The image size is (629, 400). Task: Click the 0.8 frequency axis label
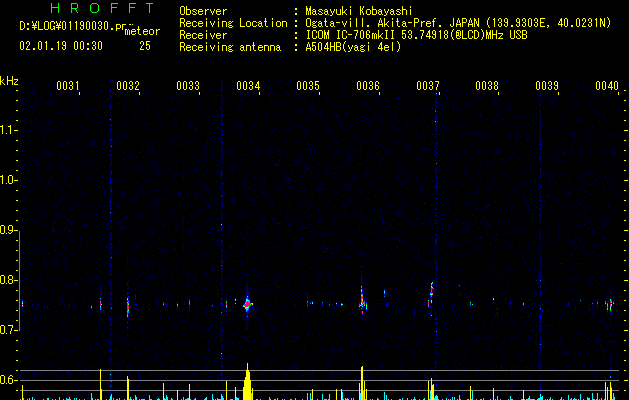tap(8, 280)
